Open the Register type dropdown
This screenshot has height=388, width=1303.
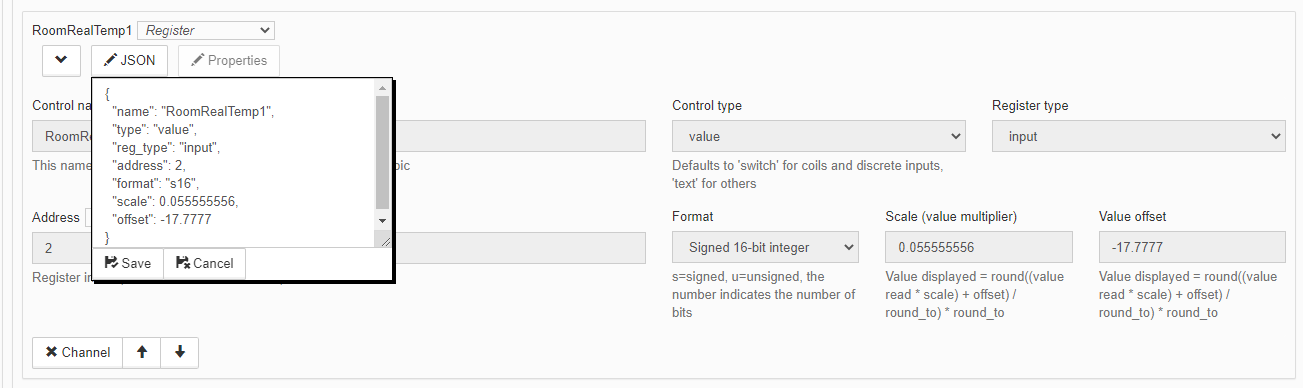click(1138, 136)
